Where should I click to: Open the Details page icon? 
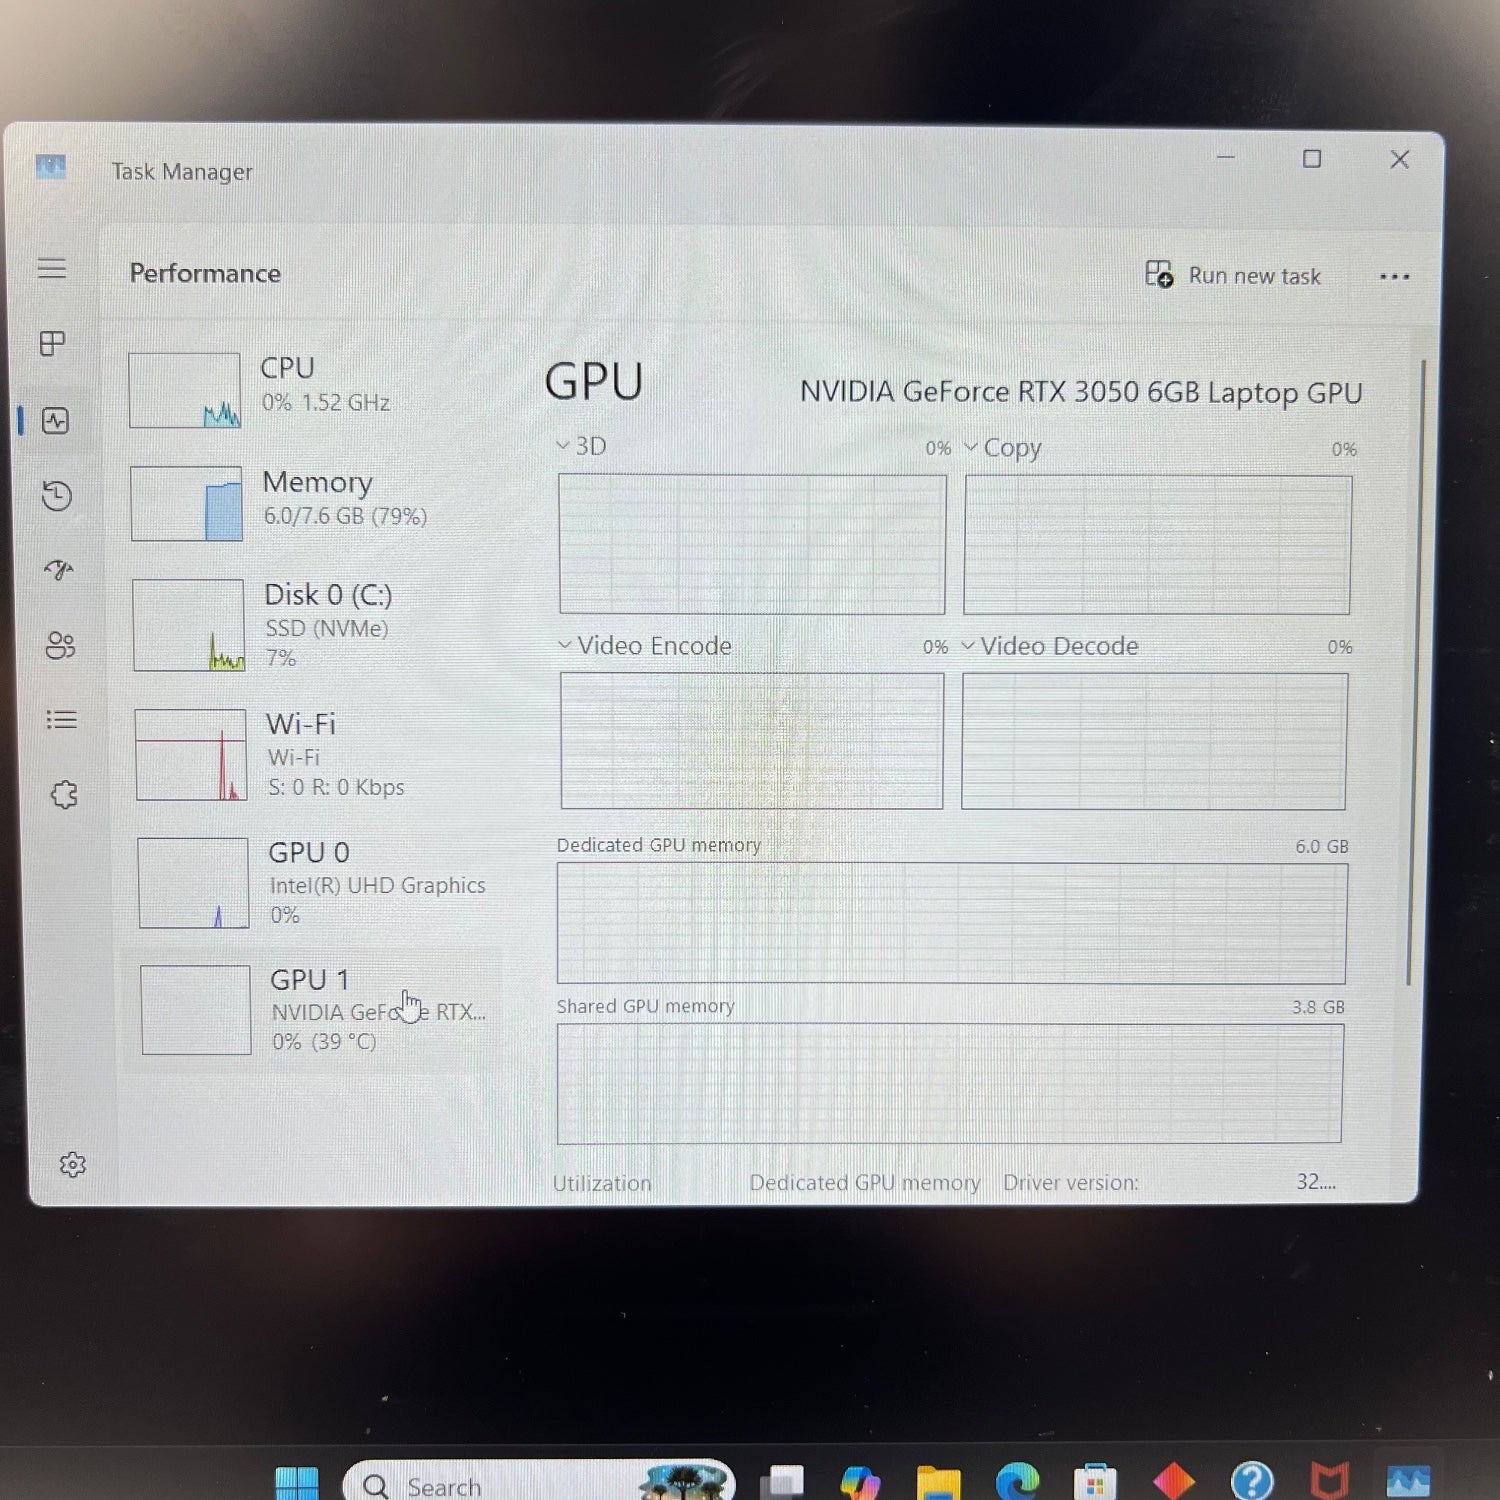61,720
